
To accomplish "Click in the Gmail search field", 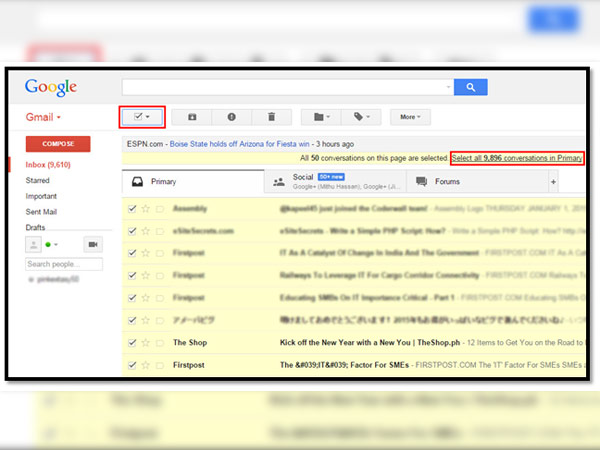I will [x=283, y=87].
